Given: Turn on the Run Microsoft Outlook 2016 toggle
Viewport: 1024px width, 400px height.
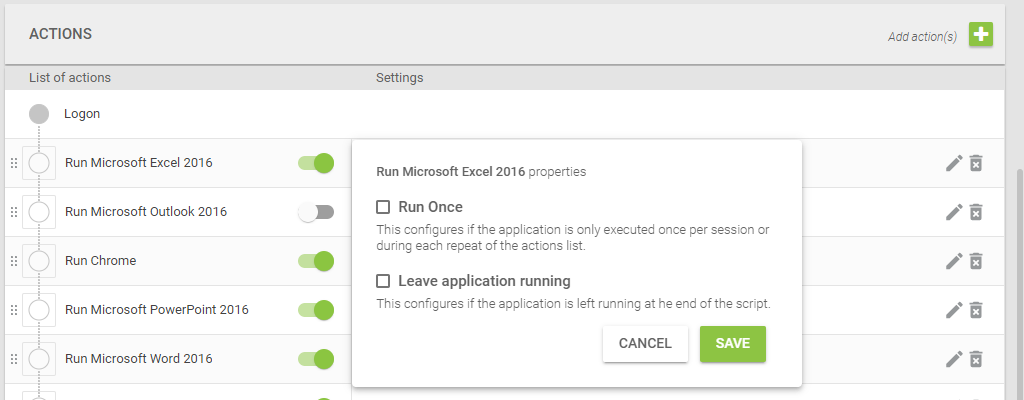Looking at the screenshot, I should [x=316, y=212].
